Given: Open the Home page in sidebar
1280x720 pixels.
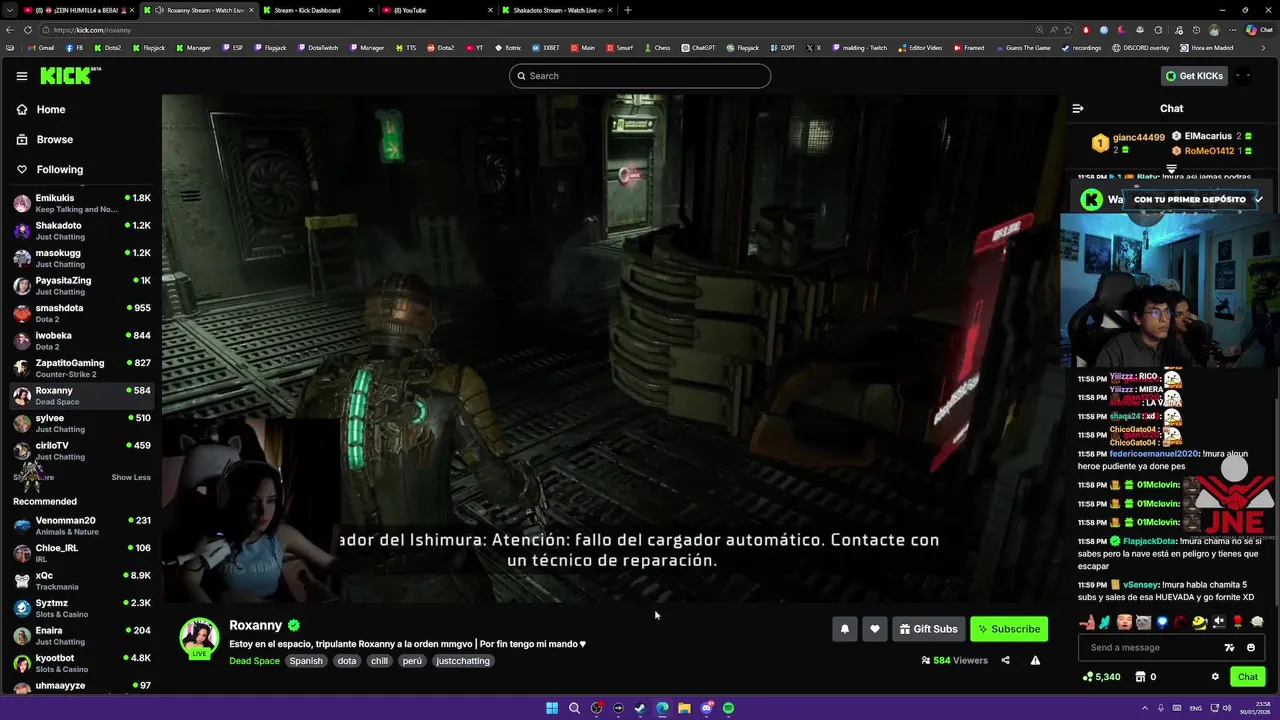Looking at the screenshot, I should [50, 110].
